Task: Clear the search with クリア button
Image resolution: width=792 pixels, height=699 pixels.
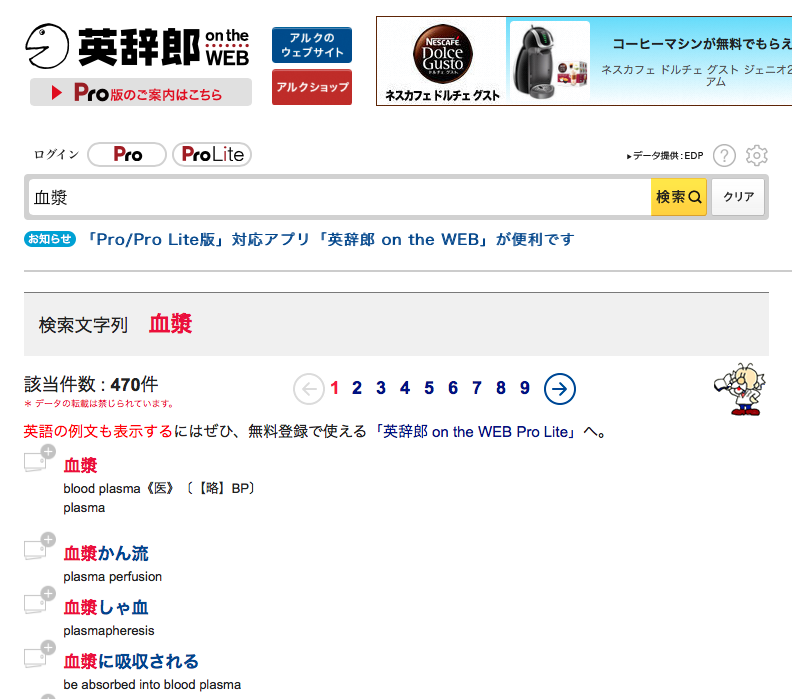Action: [x=738, y=197]
